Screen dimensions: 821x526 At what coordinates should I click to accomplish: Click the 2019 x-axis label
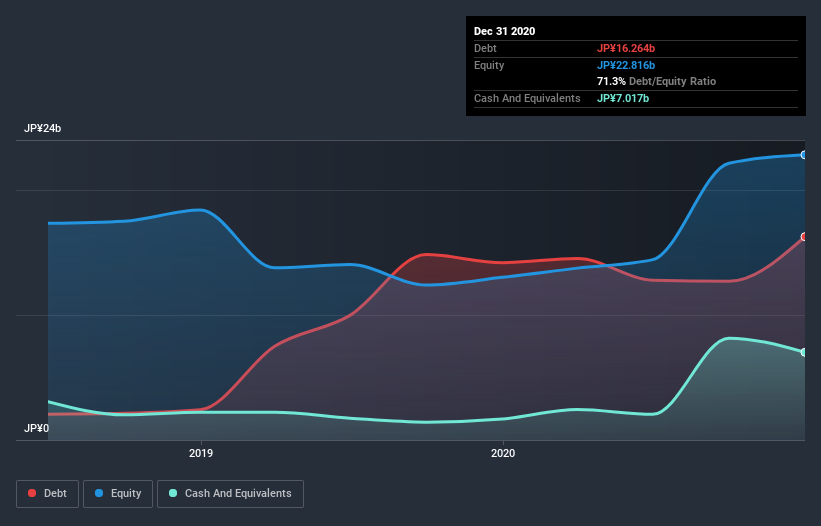coord(201,453)
